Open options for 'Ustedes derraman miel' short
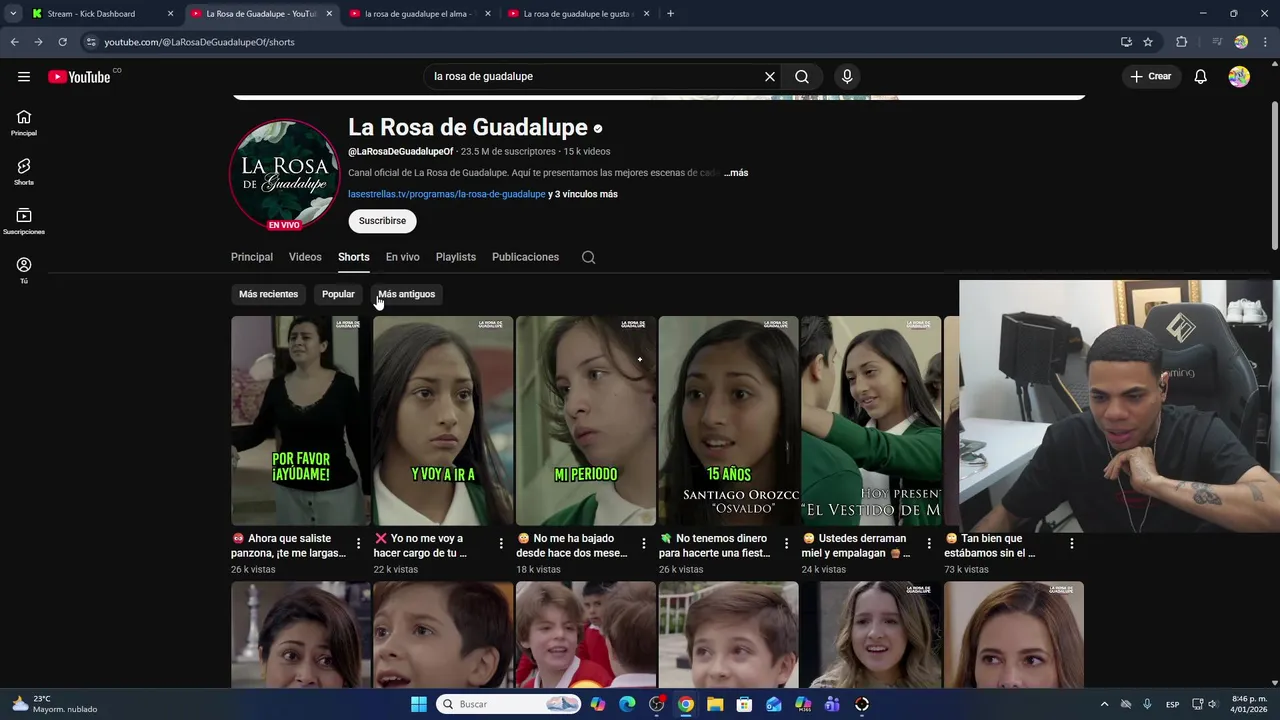Viewport: 1280px width, 720px height. click(x=929, y=544)
